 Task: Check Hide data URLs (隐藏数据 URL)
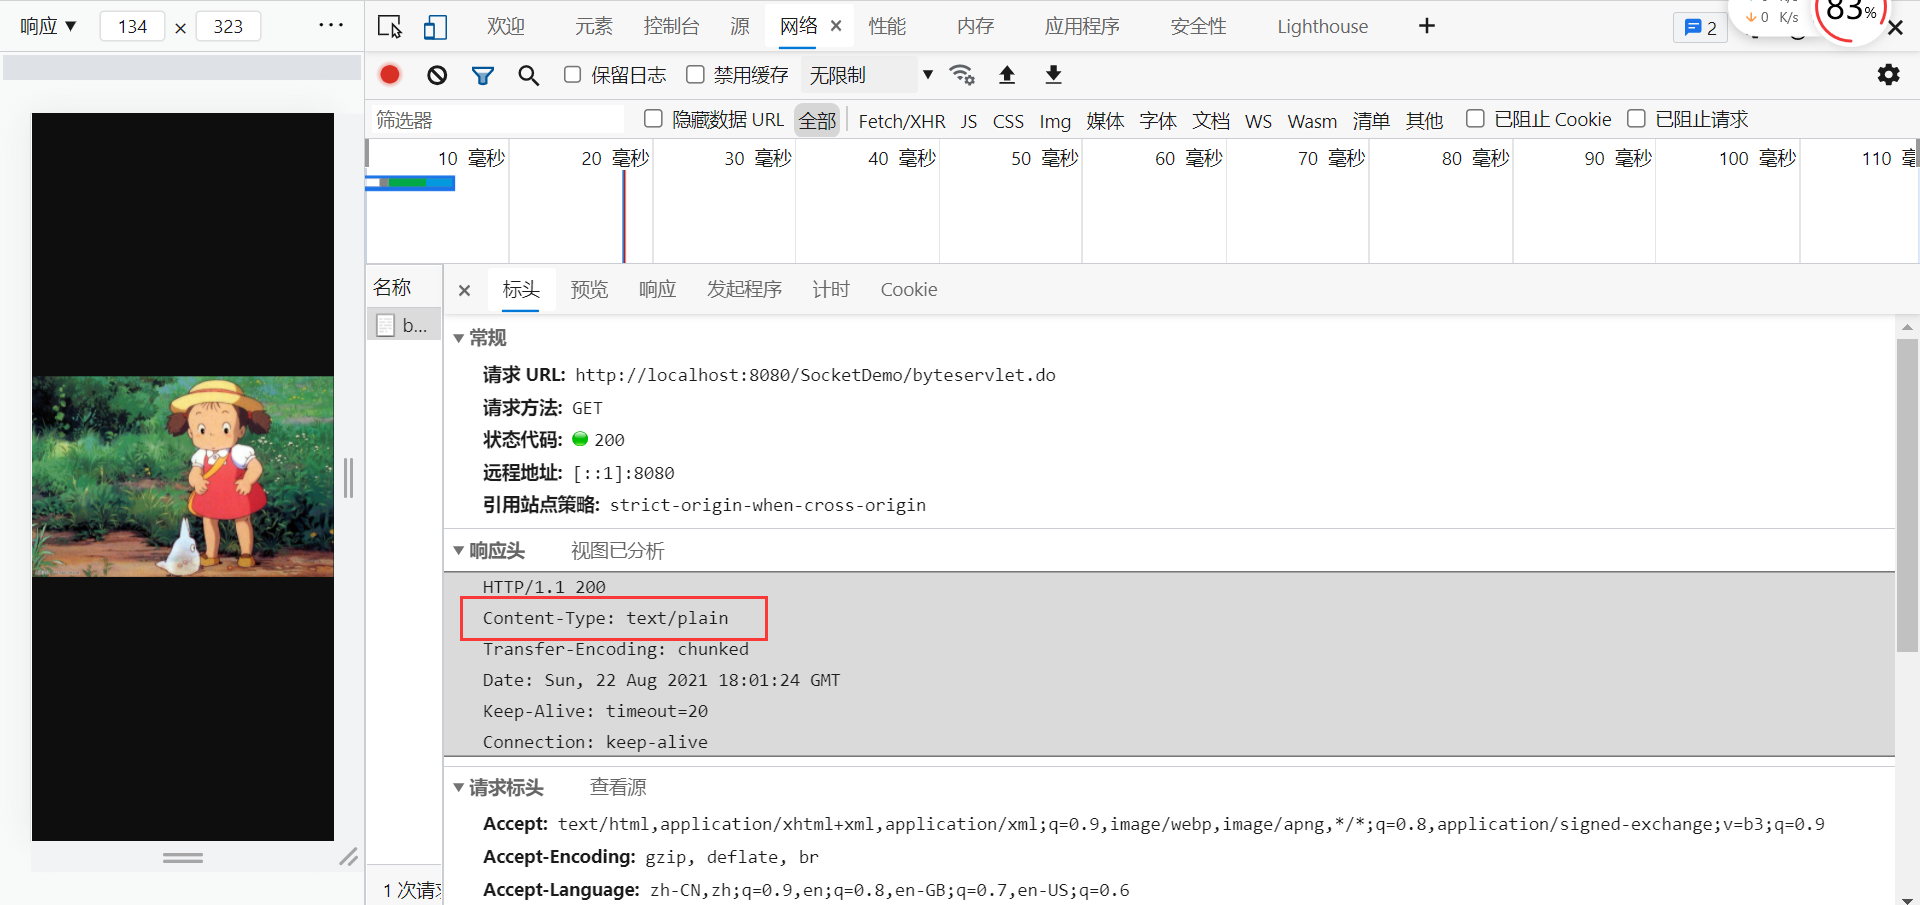pyautogui.click(x=653, y=119)
